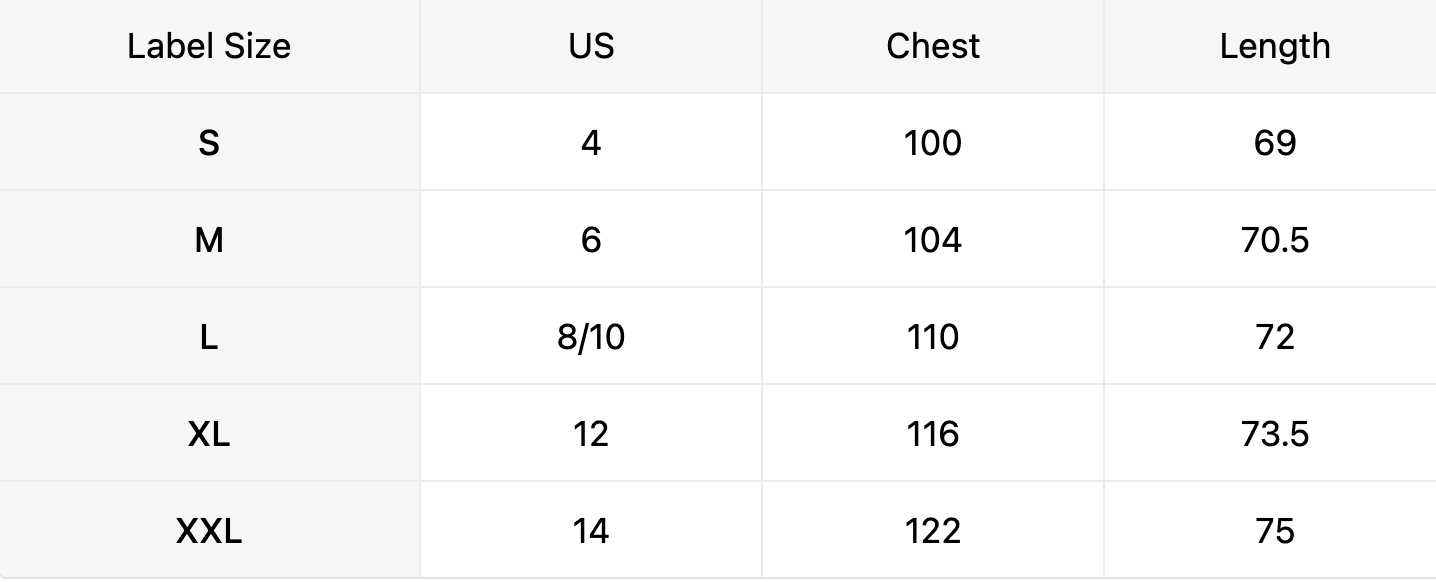Click the length value 75 cell
This screenshot has height=582, width=1436.
[1275, 531]
